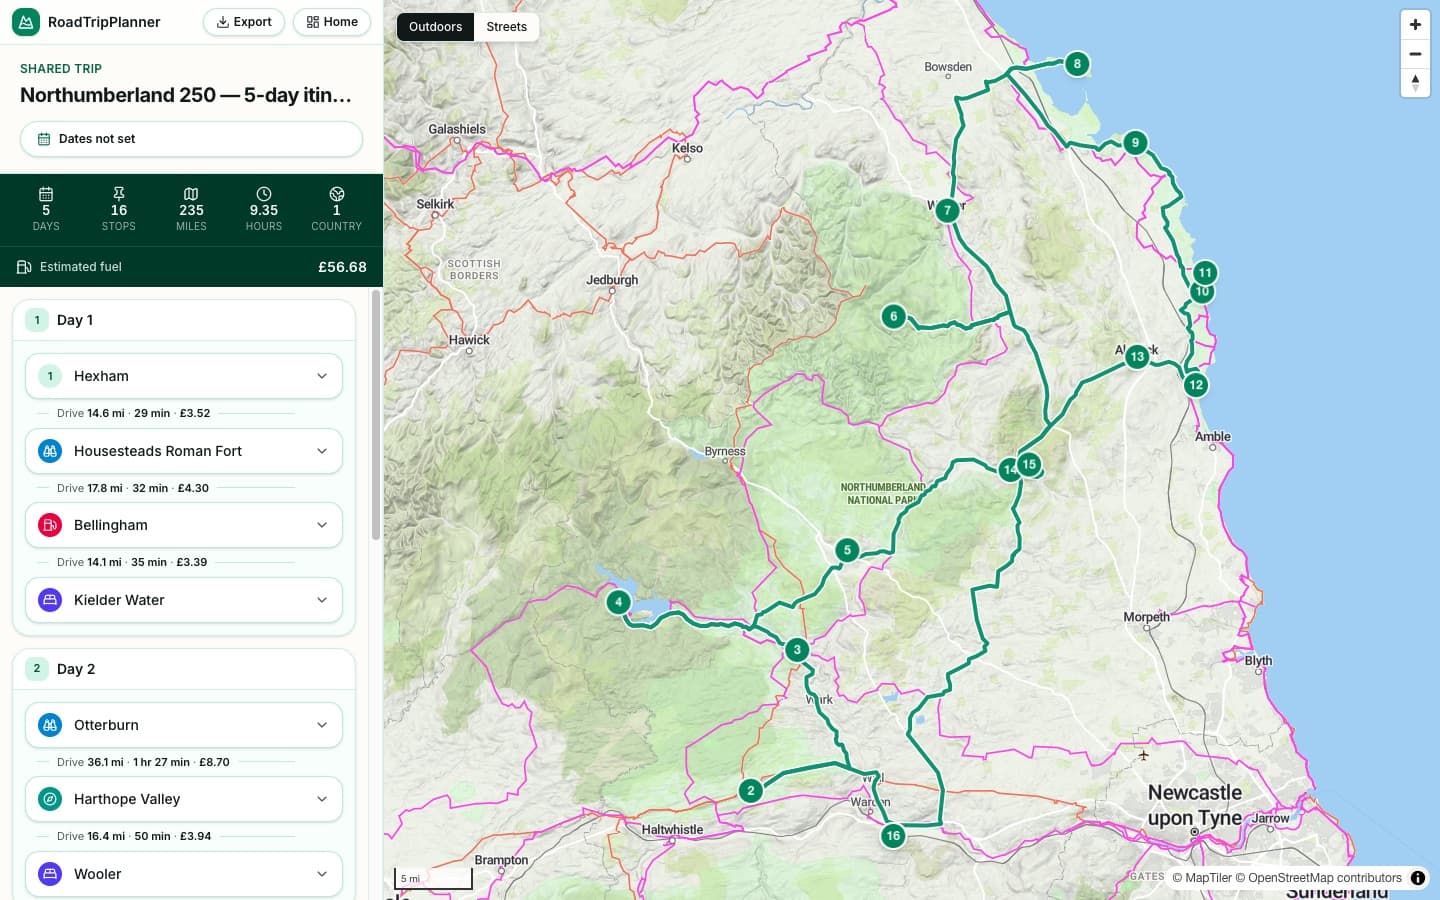Click map marker 6
Image resolution: width=1440 pixels, height=900 pixels.
coord(894,317)
